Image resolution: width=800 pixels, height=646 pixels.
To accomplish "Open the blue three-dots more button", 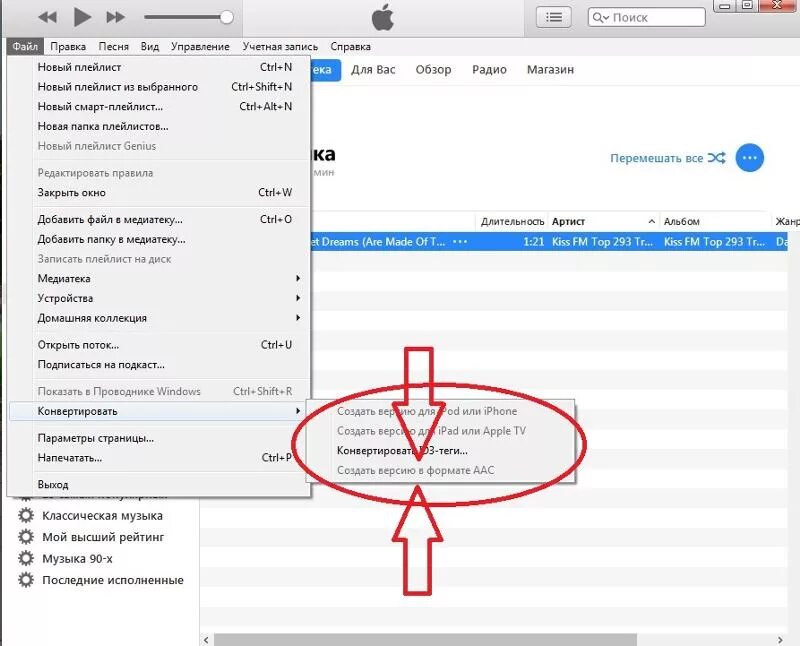I will pos(749,158).
